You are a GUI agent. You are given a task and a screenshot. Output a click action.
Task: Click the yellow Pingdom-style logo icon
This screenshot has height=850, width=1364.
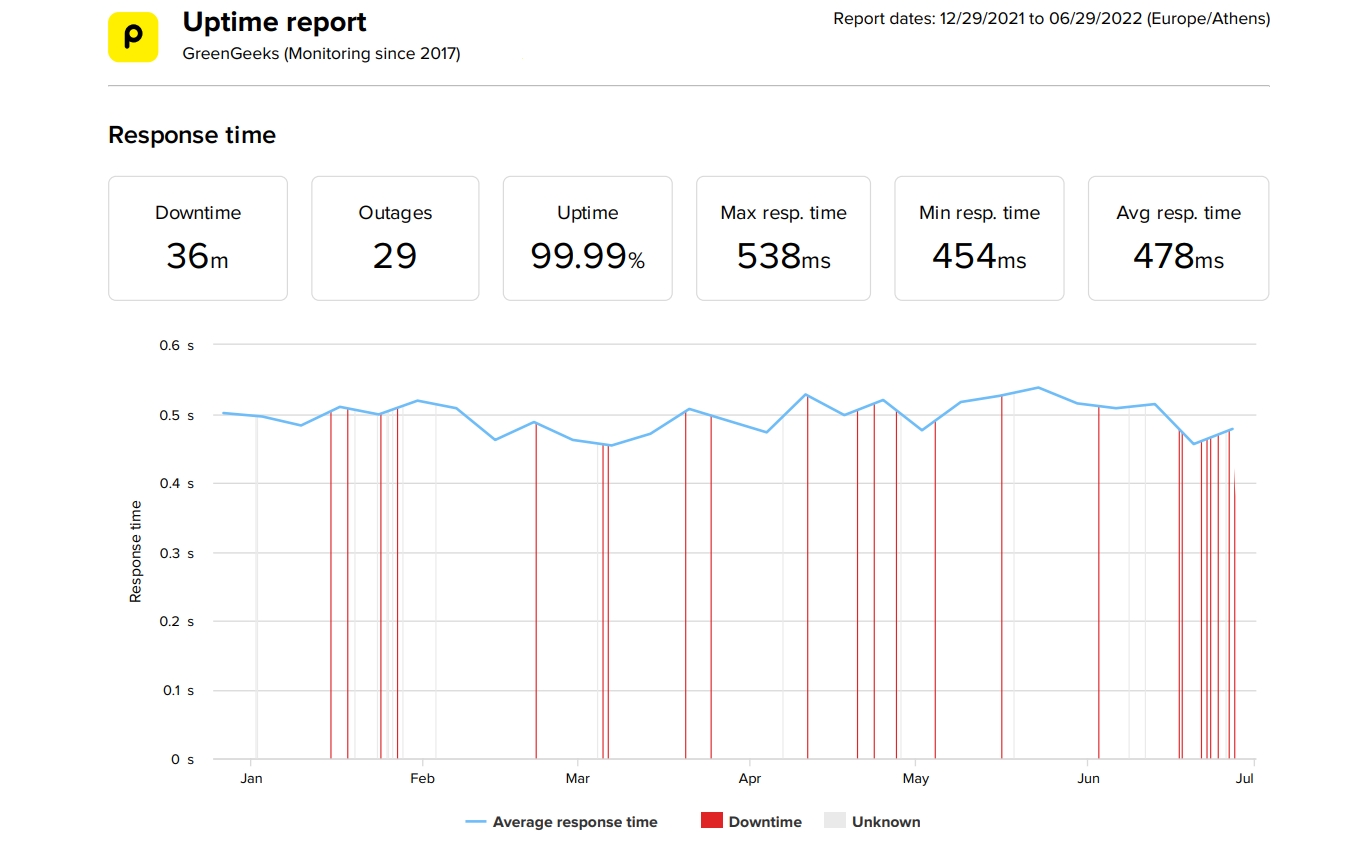pos(133,37)
